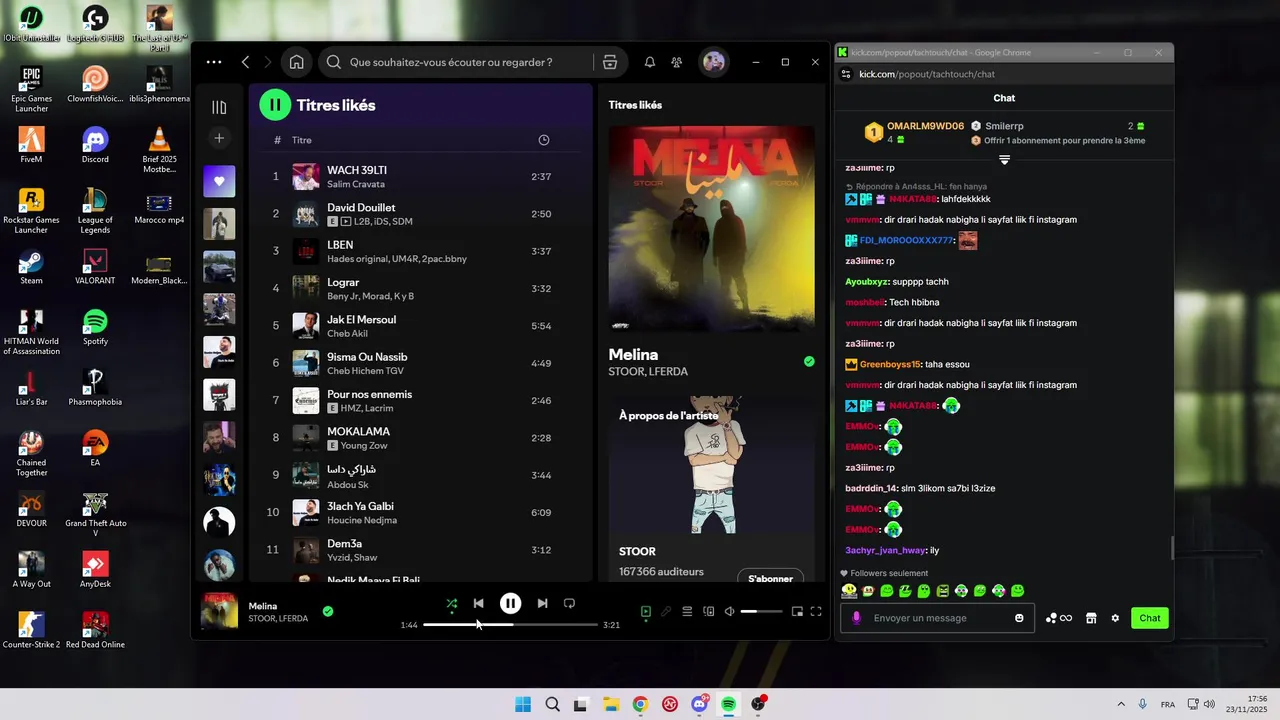Viewport: 1280px width, 720px height.
Task: Mute the Spotify volume speaker icon
Action: [730, 611]
